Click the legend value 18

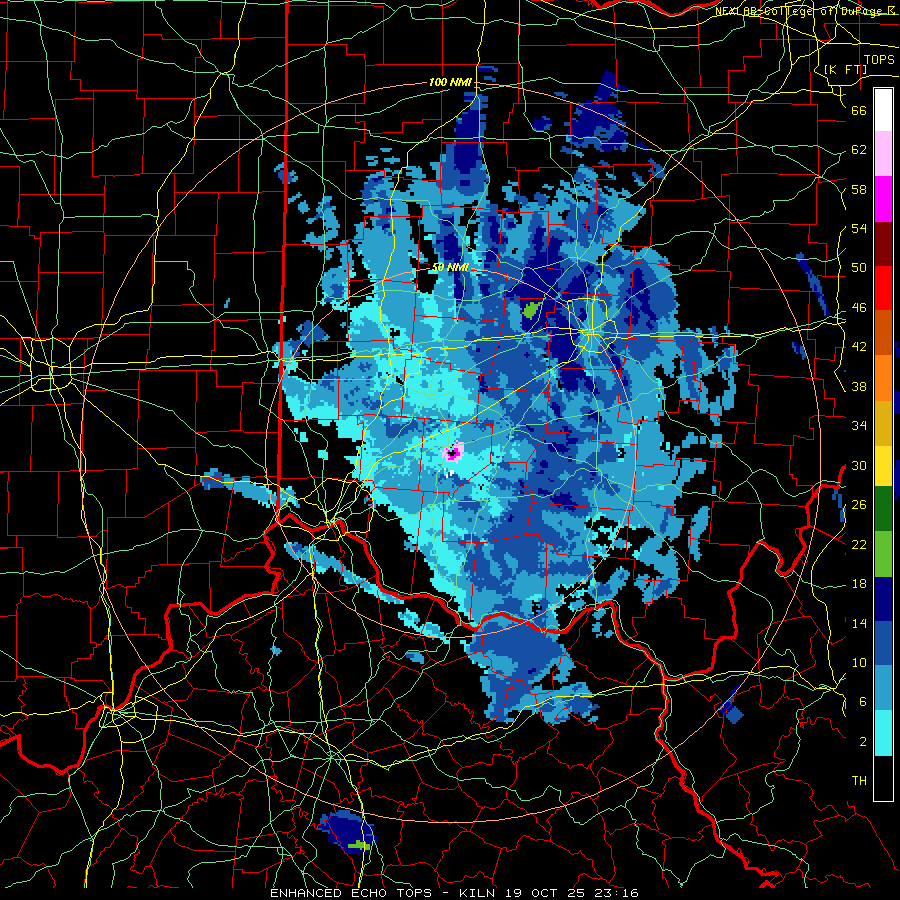pos(859,584)
